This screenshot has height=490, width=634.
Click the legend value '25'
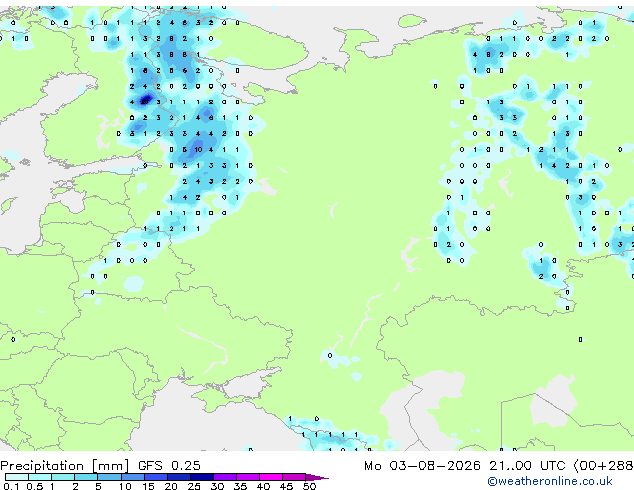coord(194,486)
